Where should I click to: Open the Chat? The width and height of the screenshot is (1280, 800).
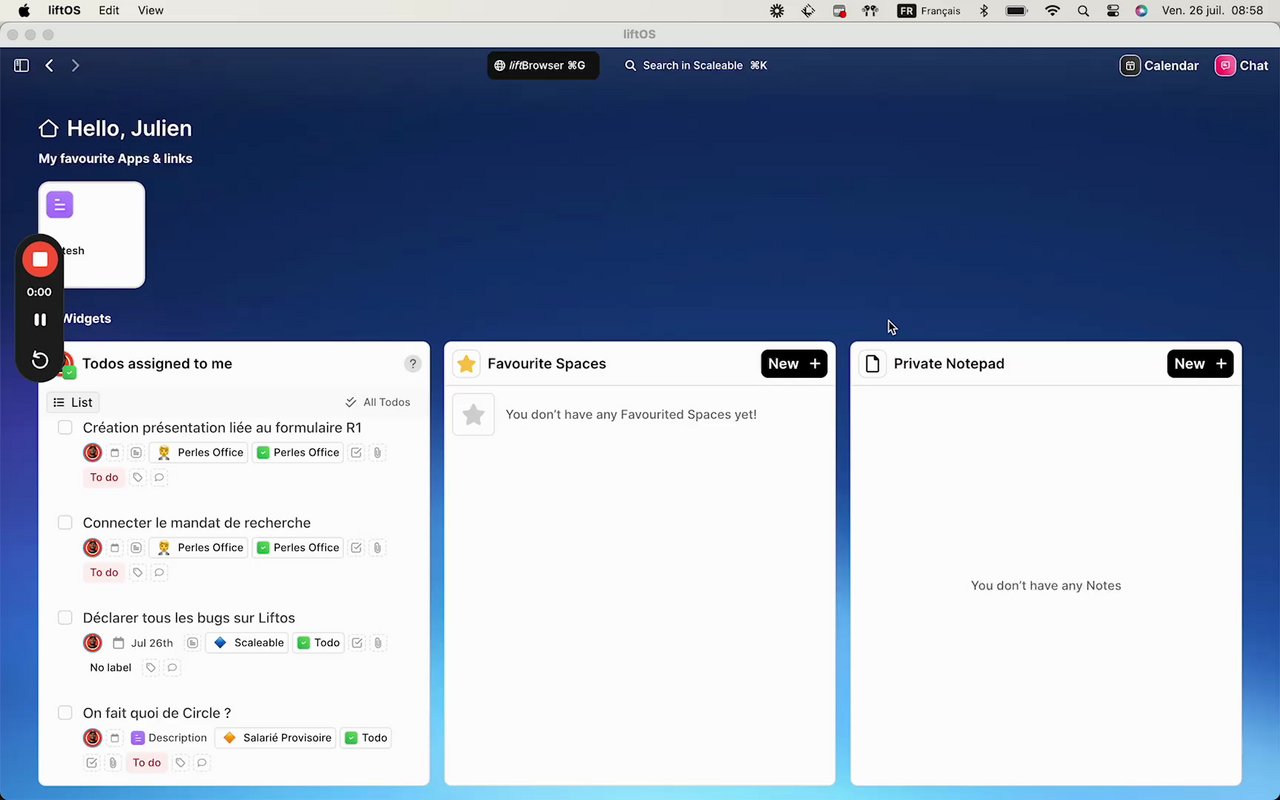[1241, 65]
